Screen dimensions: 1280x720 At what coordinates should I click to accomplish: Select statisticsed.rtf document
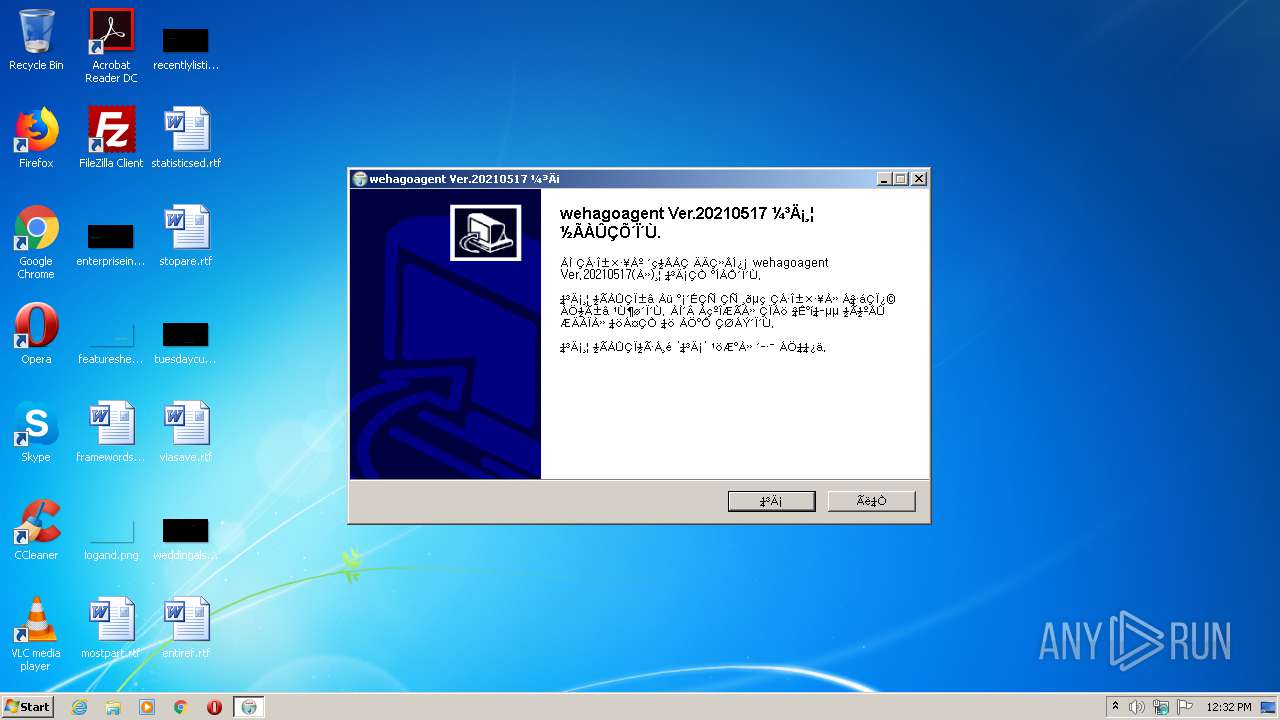click(186, 138)
